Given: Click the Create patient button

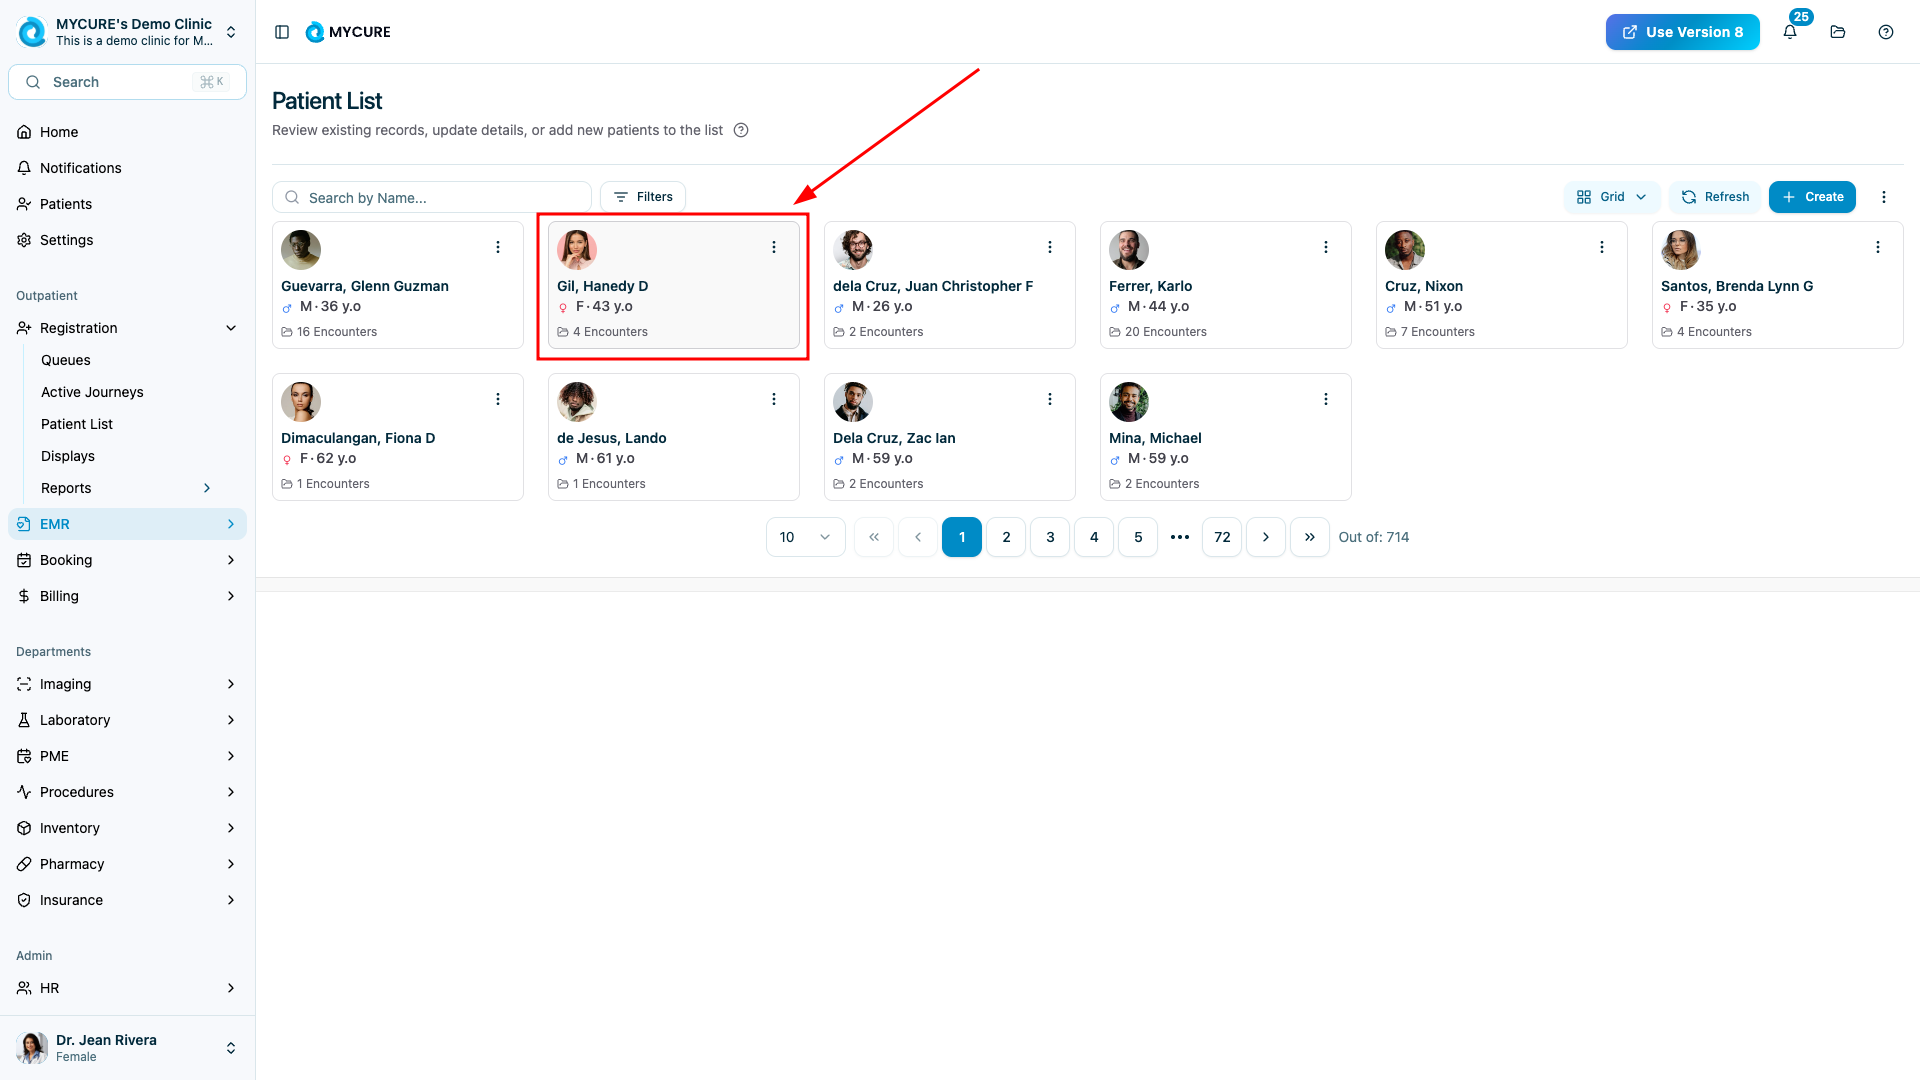Looking at the screenshot, I should point(1812,197).
